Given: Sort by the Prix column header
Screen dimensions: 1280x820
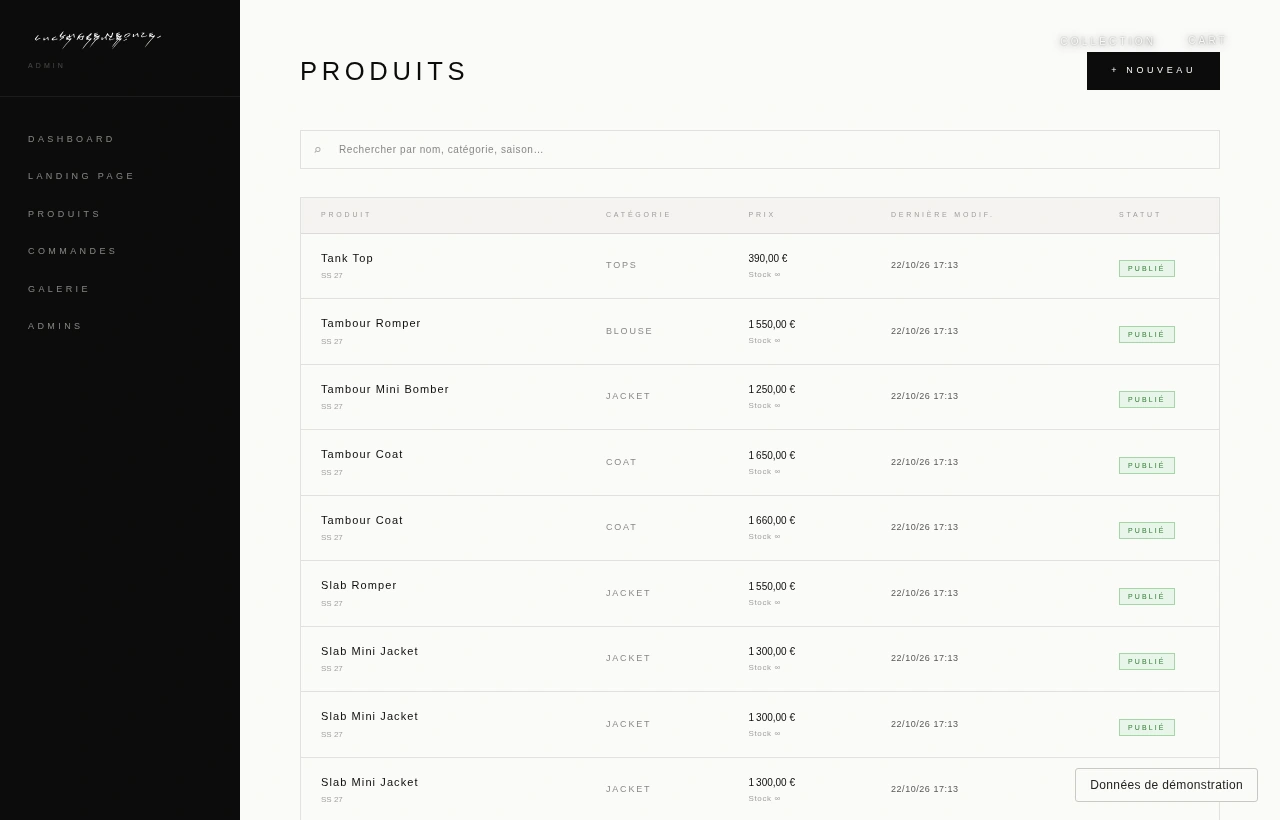Looking at the screenshot, I should 762,215.
